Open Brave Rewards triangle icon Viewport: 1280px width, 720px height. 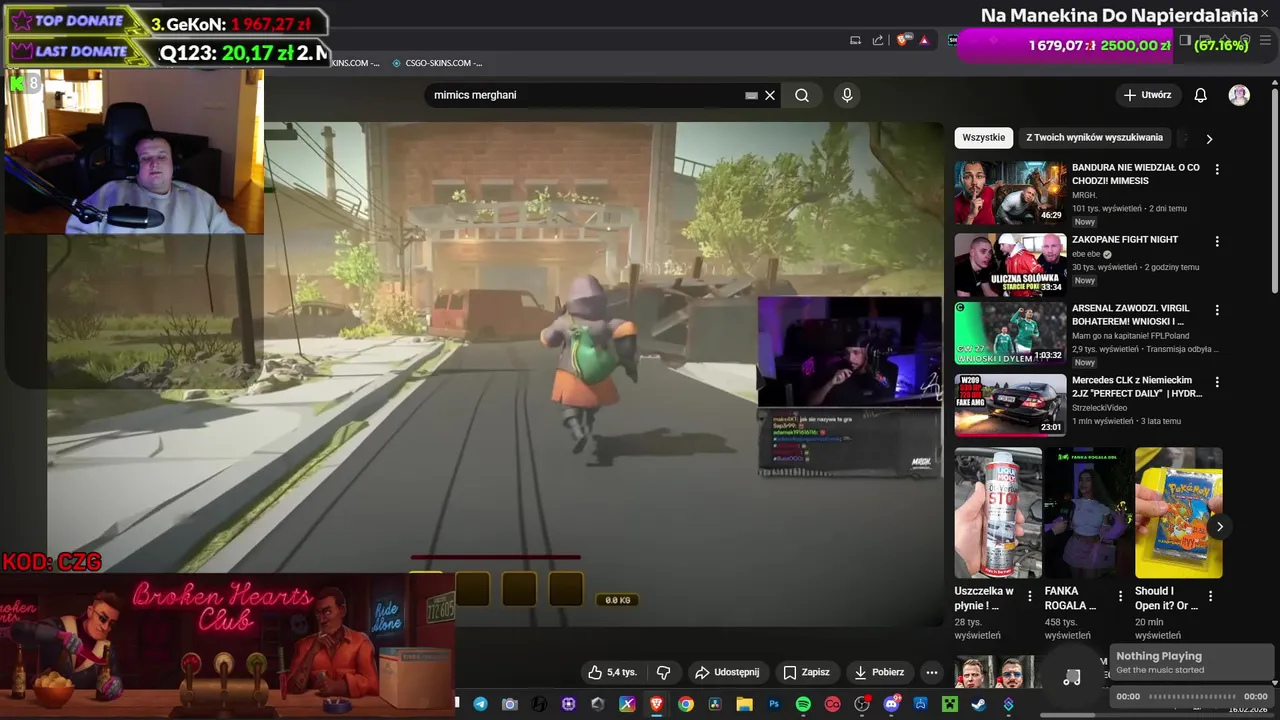click(x=925, y=40)
